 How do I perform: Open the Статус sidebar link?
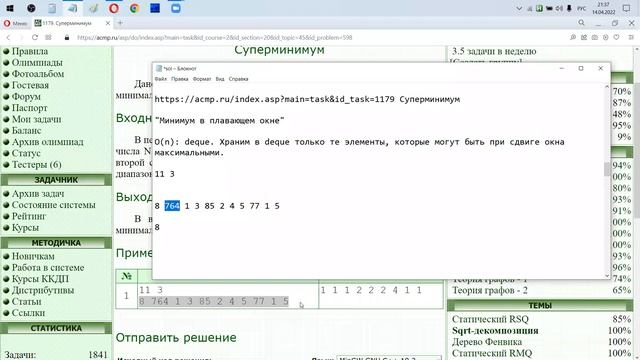26,153
